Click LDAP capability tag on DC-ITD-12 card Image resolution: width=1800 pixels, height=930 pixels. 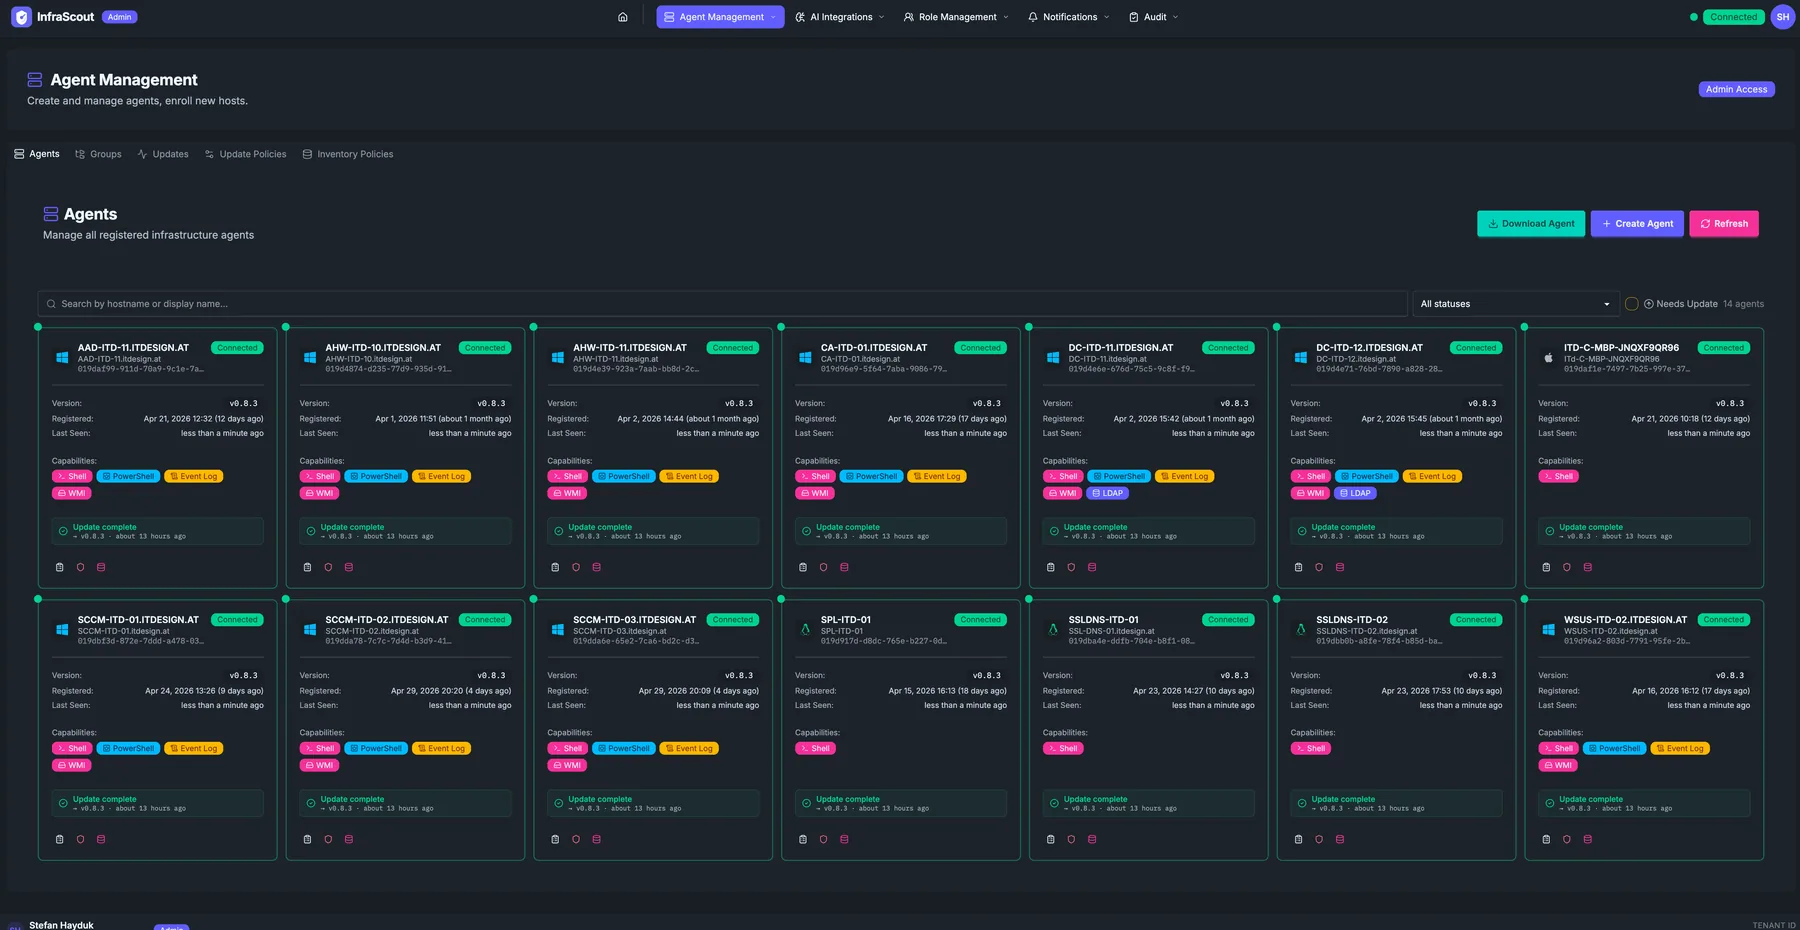pos(1355,493)
